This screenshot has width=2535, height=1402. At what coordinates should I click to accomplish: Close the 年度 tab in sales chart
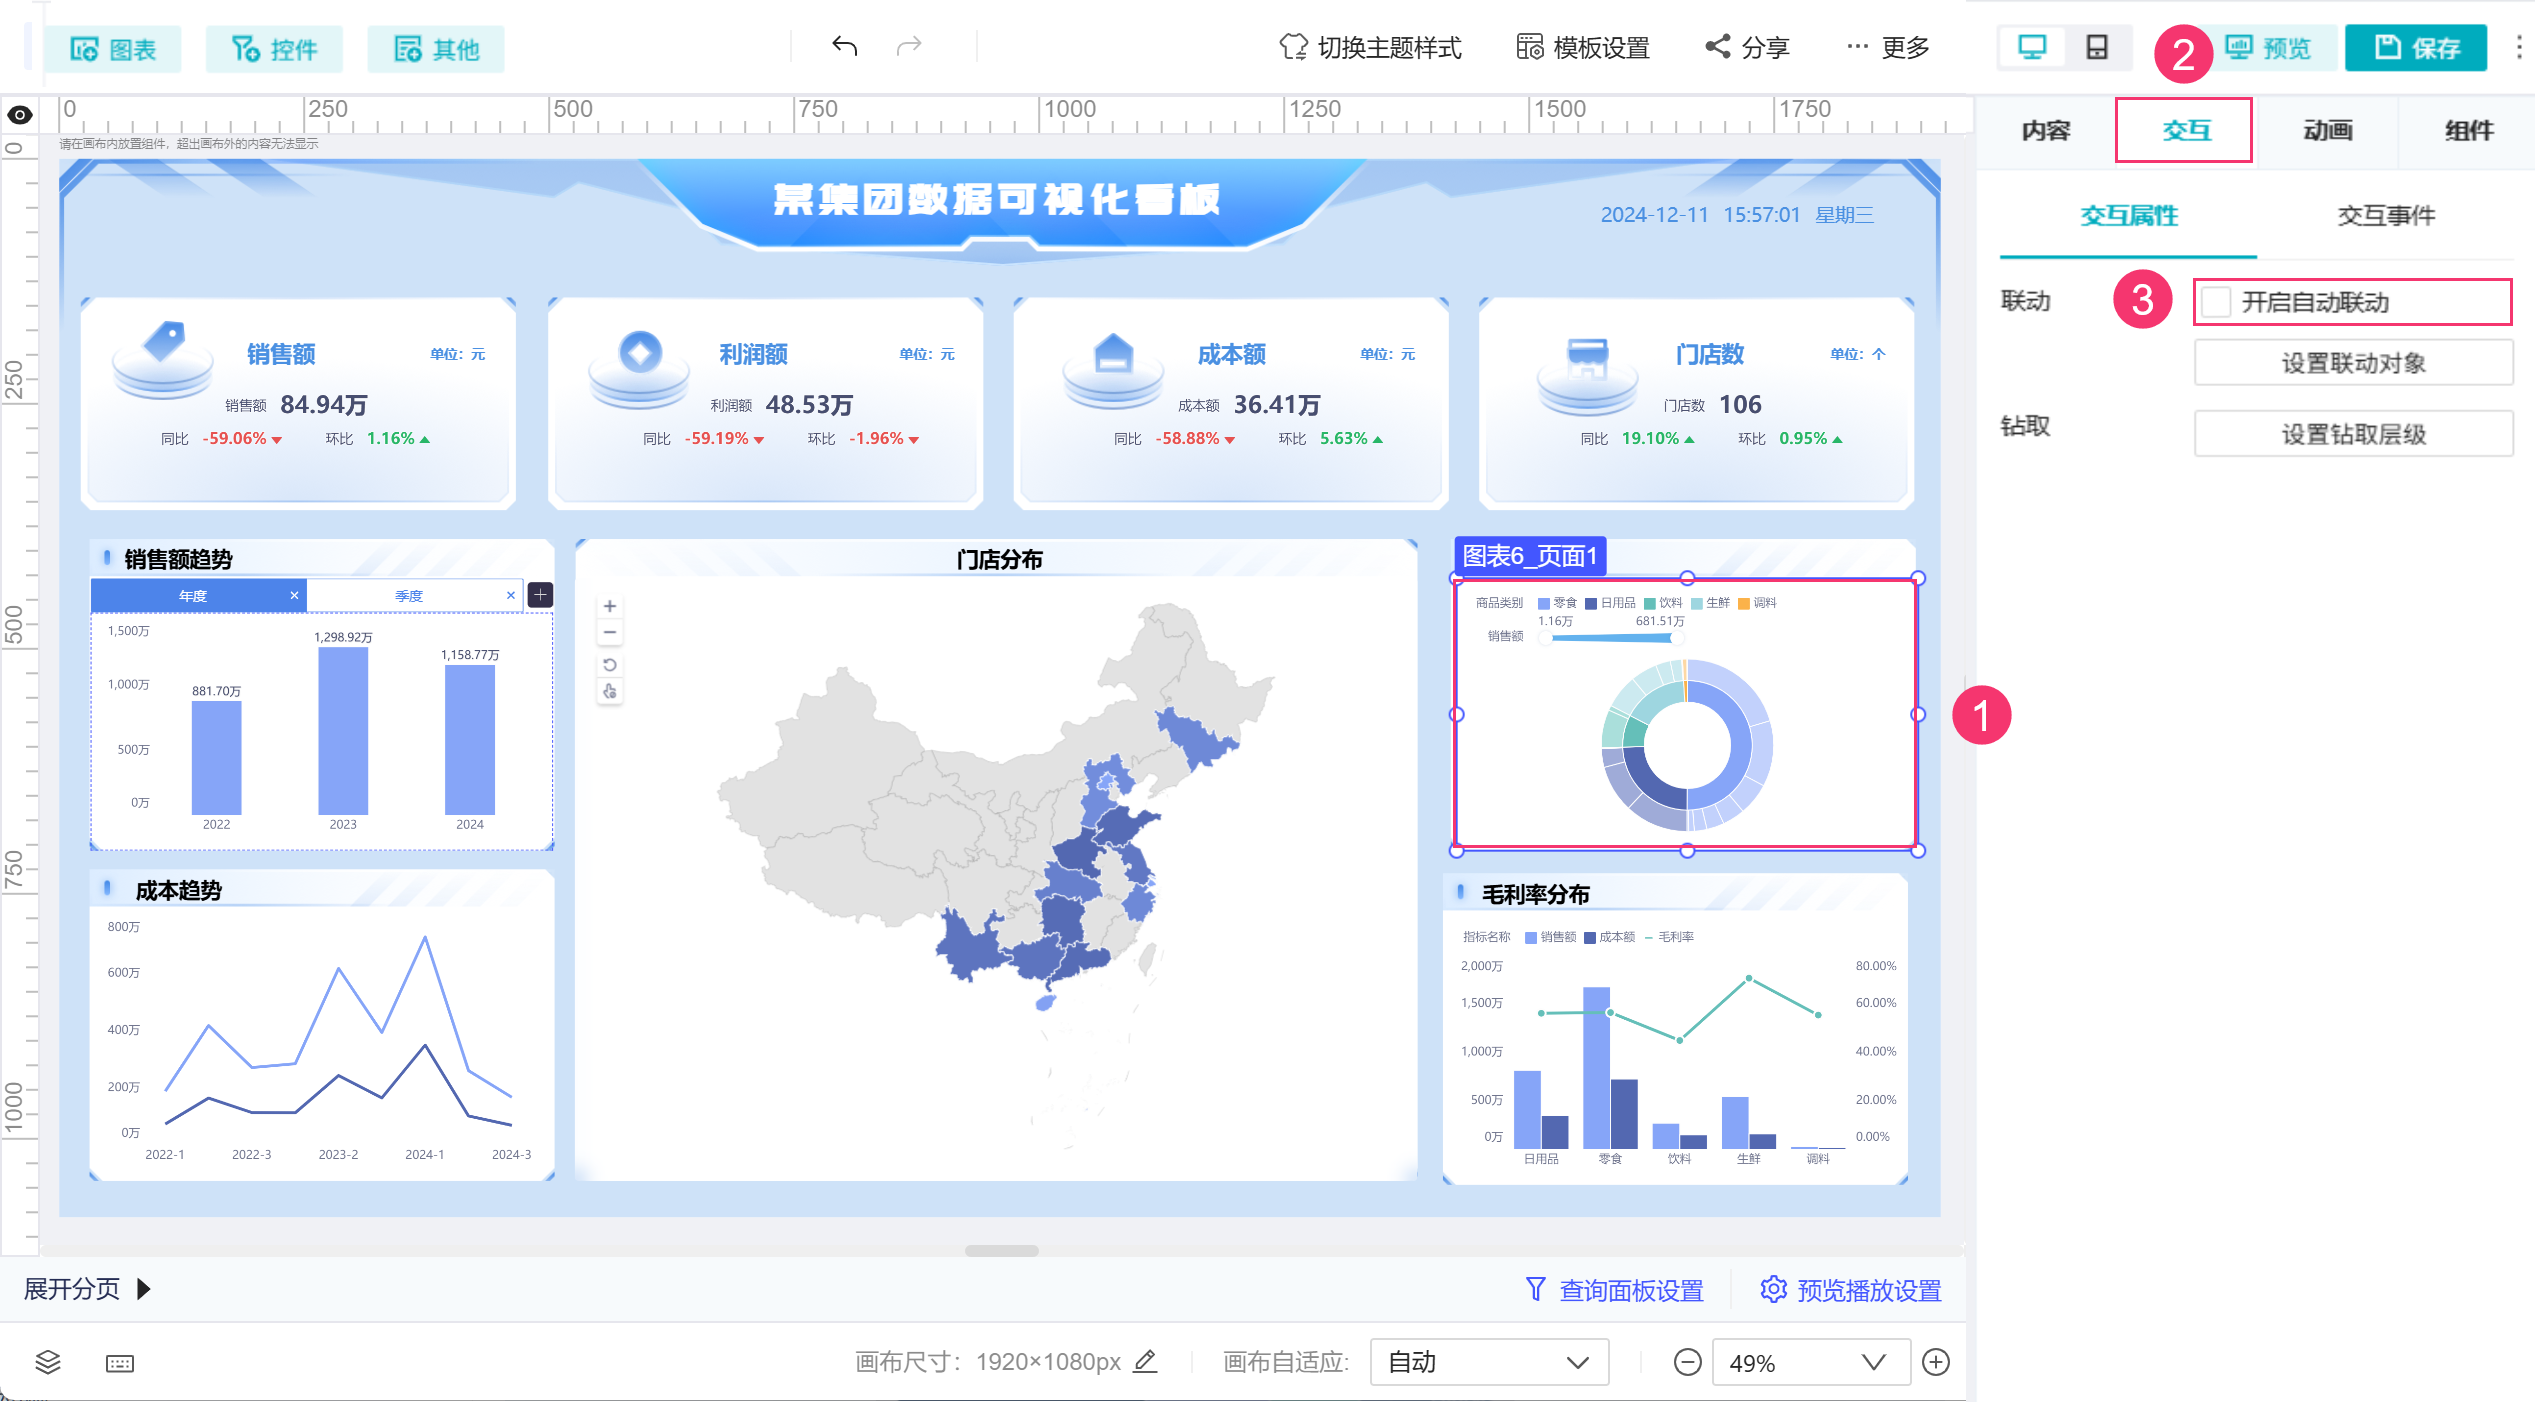[x=294, y=595]
